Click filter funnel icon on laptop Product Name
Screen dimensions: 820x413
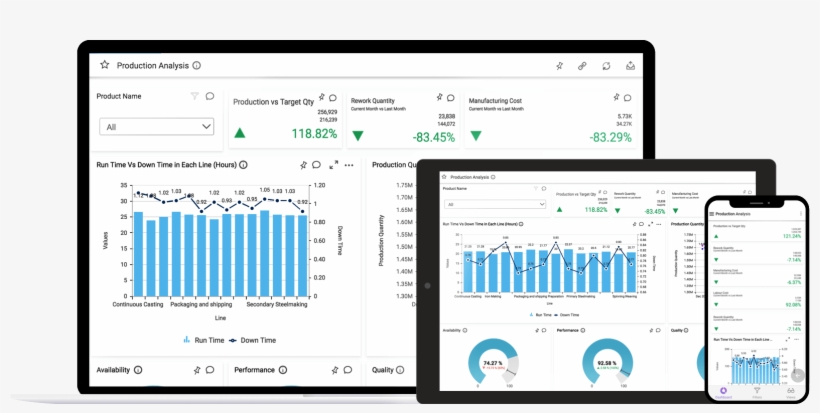coord(195,96)
